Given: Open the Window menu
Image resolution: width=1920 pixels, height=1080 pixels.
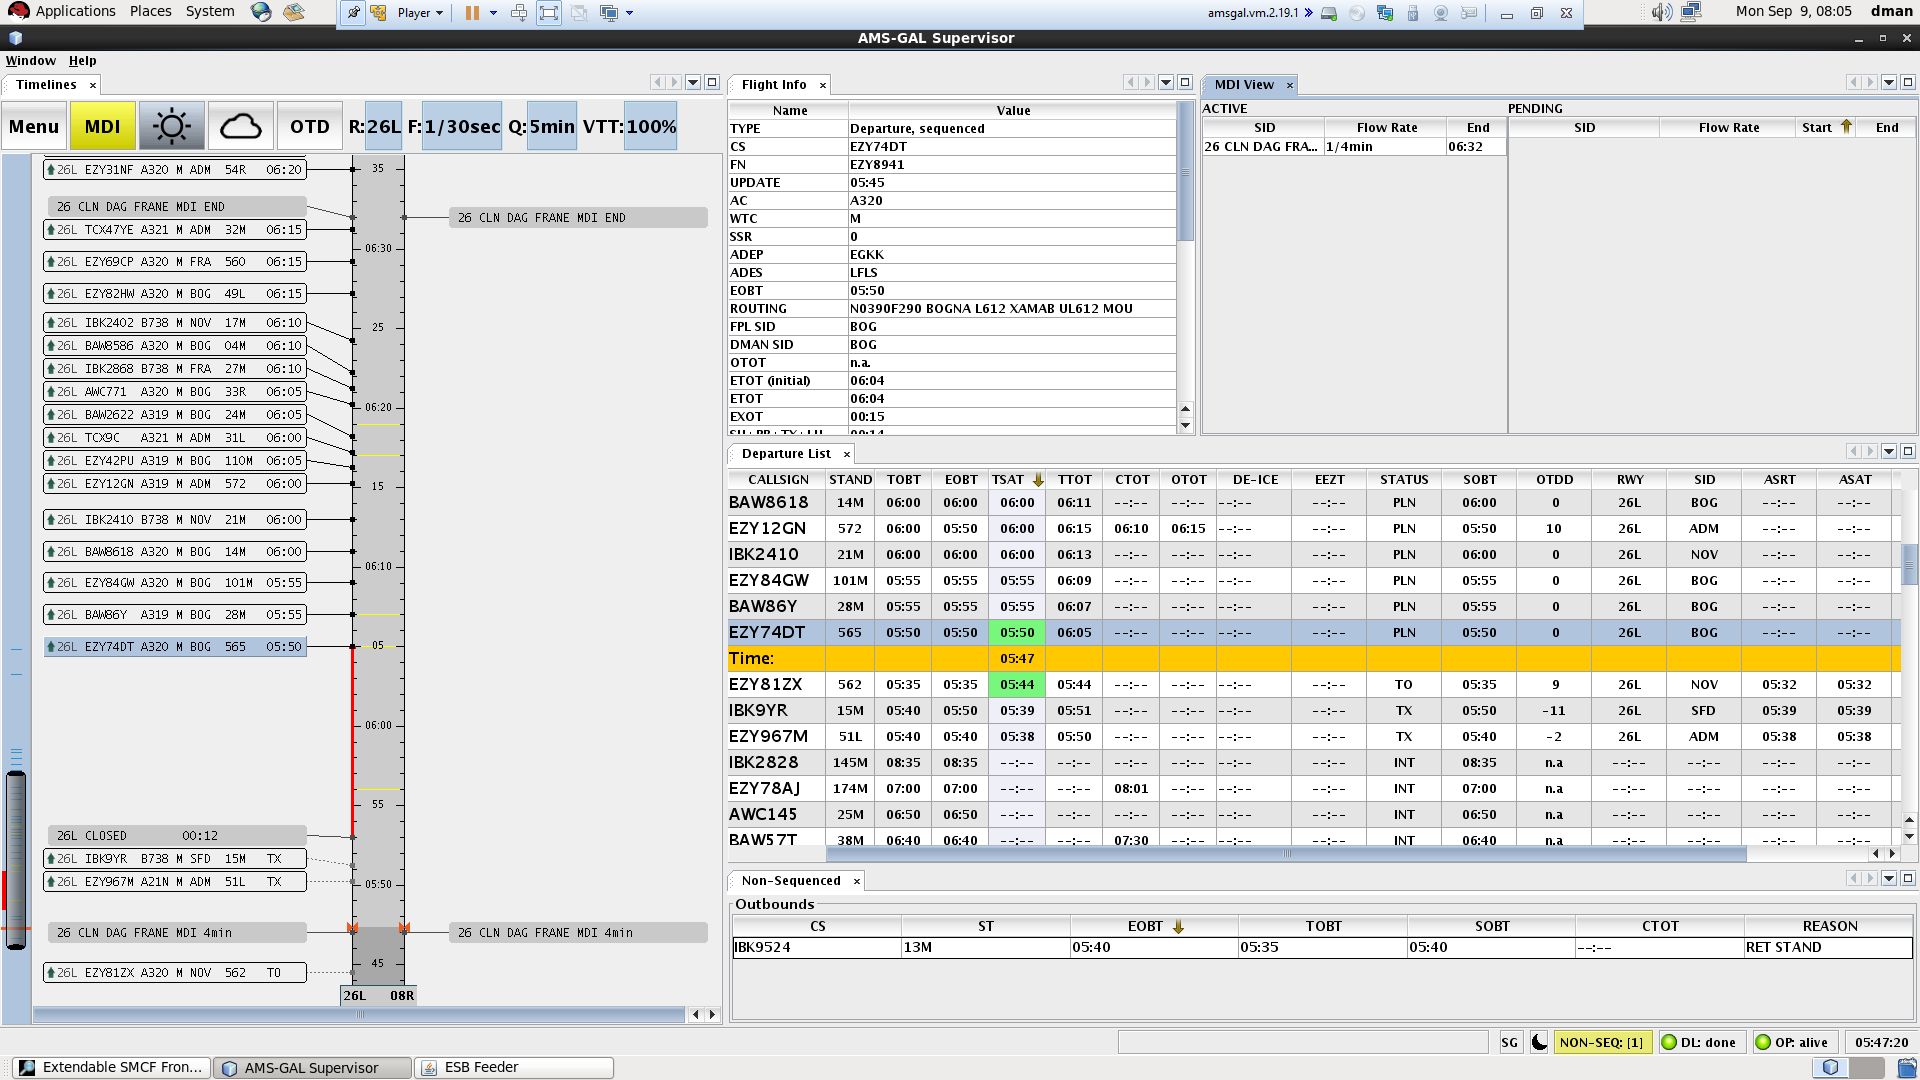Looking at the screenshot, I should coord(30,61).
